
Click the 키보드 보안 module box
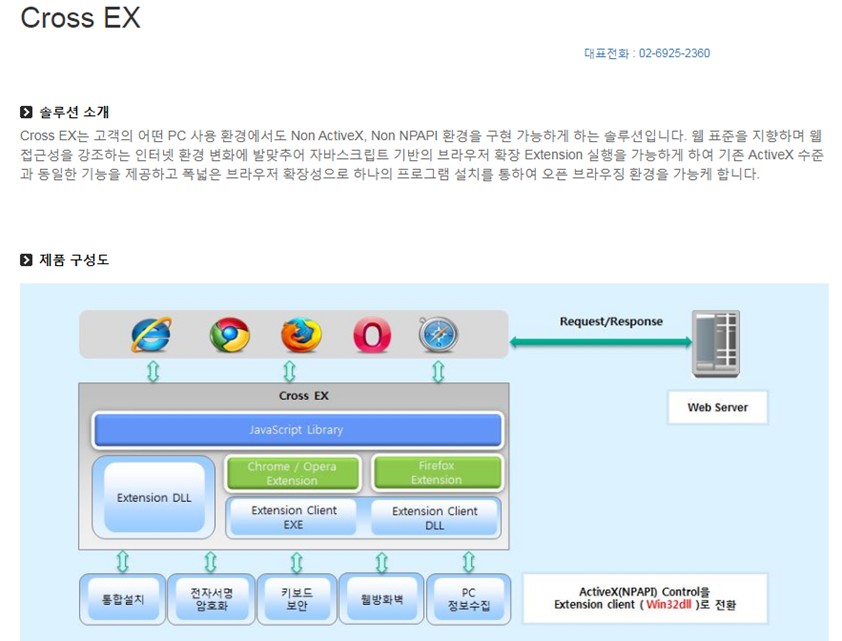297,599
